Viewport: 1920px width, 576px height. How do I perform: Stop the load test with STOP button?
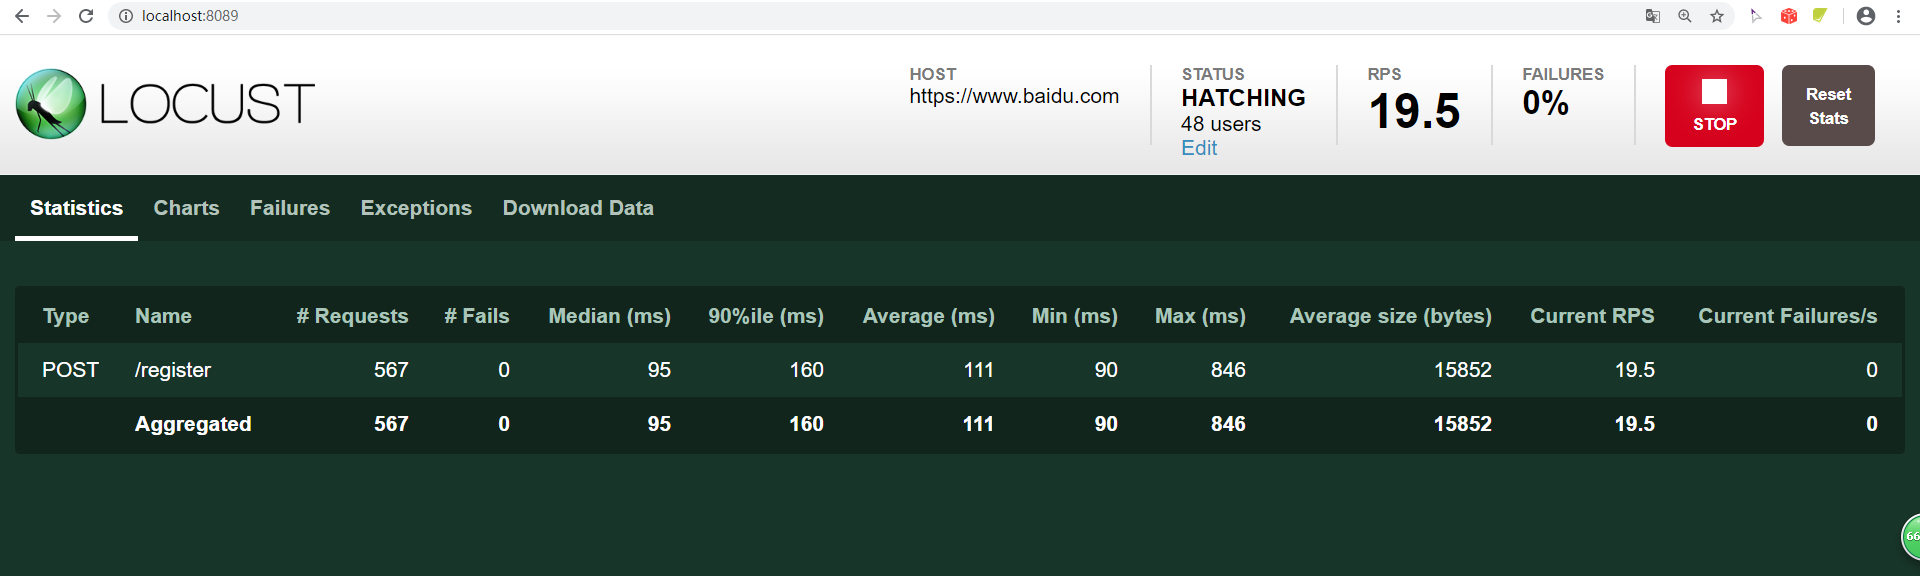pyautogui.click(x=1714, y=106)
